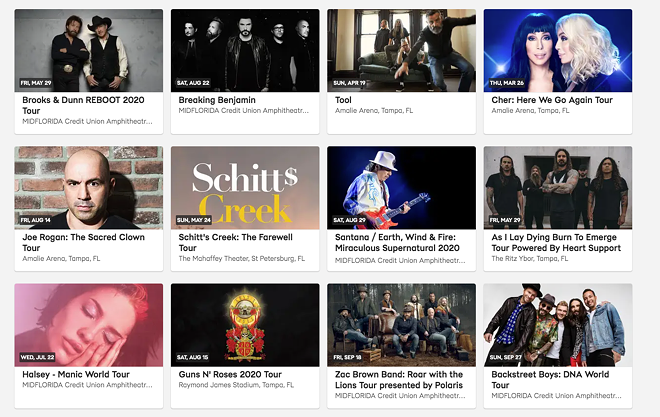Image resolution: width=660 pixels, height=417 pixels.
Task: Click the Raymond James Stadium venue text
Action: tap(236, 385)
